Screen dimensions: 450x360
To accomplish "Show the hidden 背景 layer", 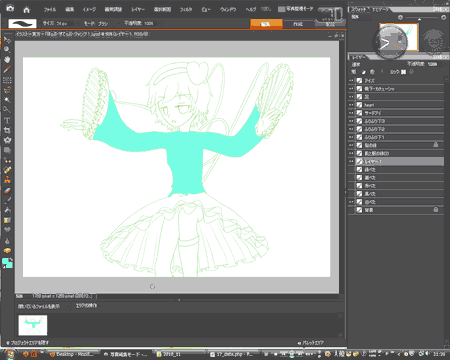I will pyautogui.click(x=351, y=210).
